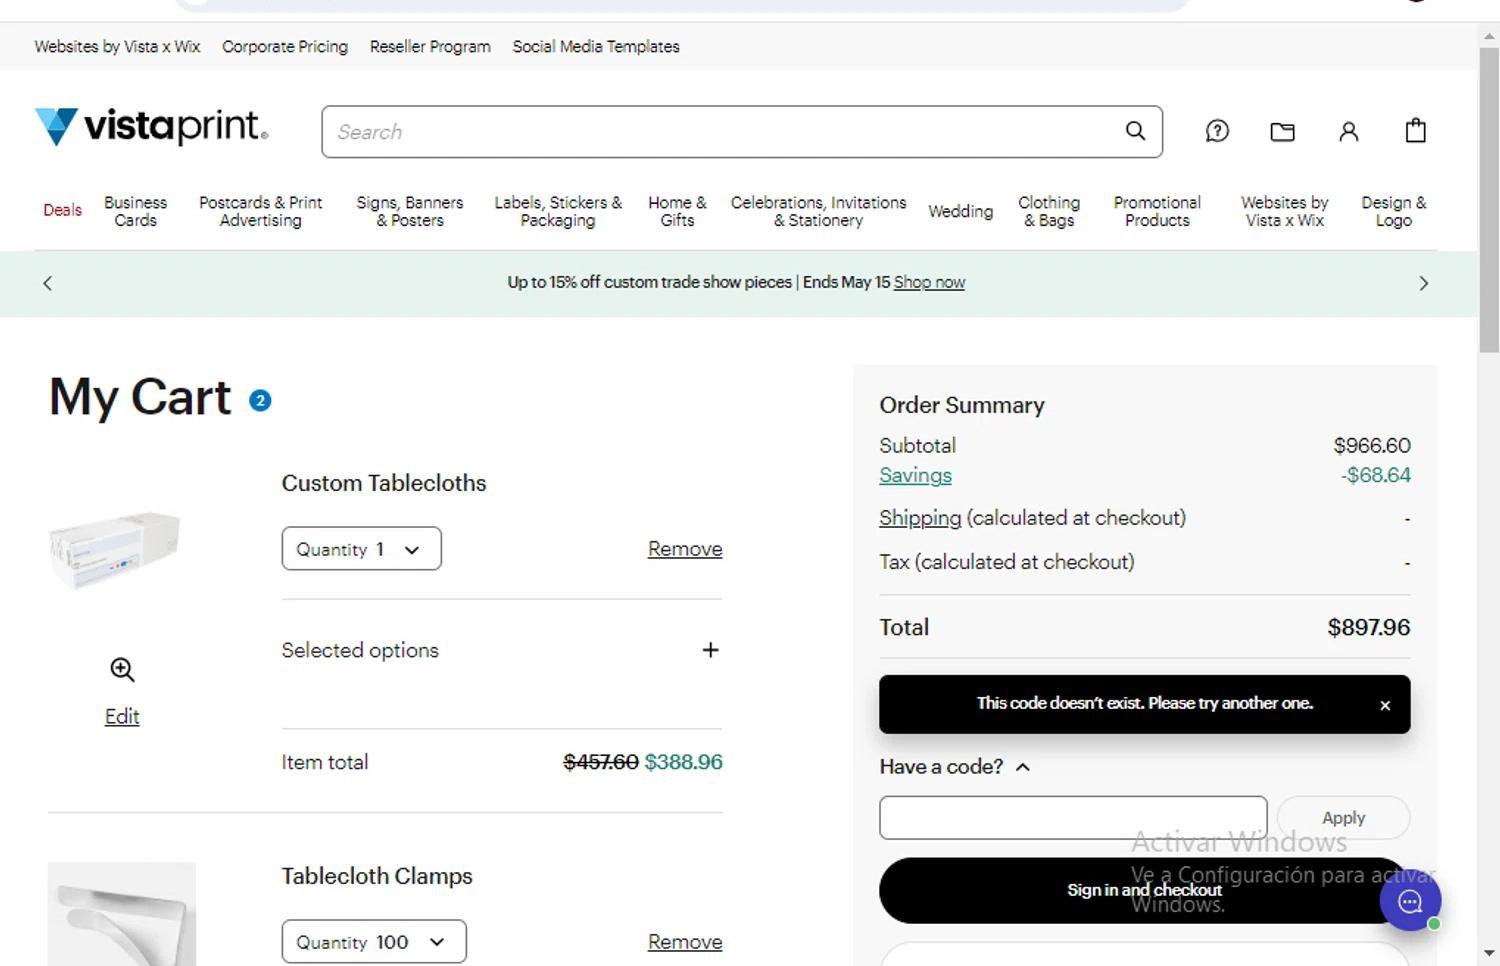Open the Promotional Products menu

[x=1157, y=211]
